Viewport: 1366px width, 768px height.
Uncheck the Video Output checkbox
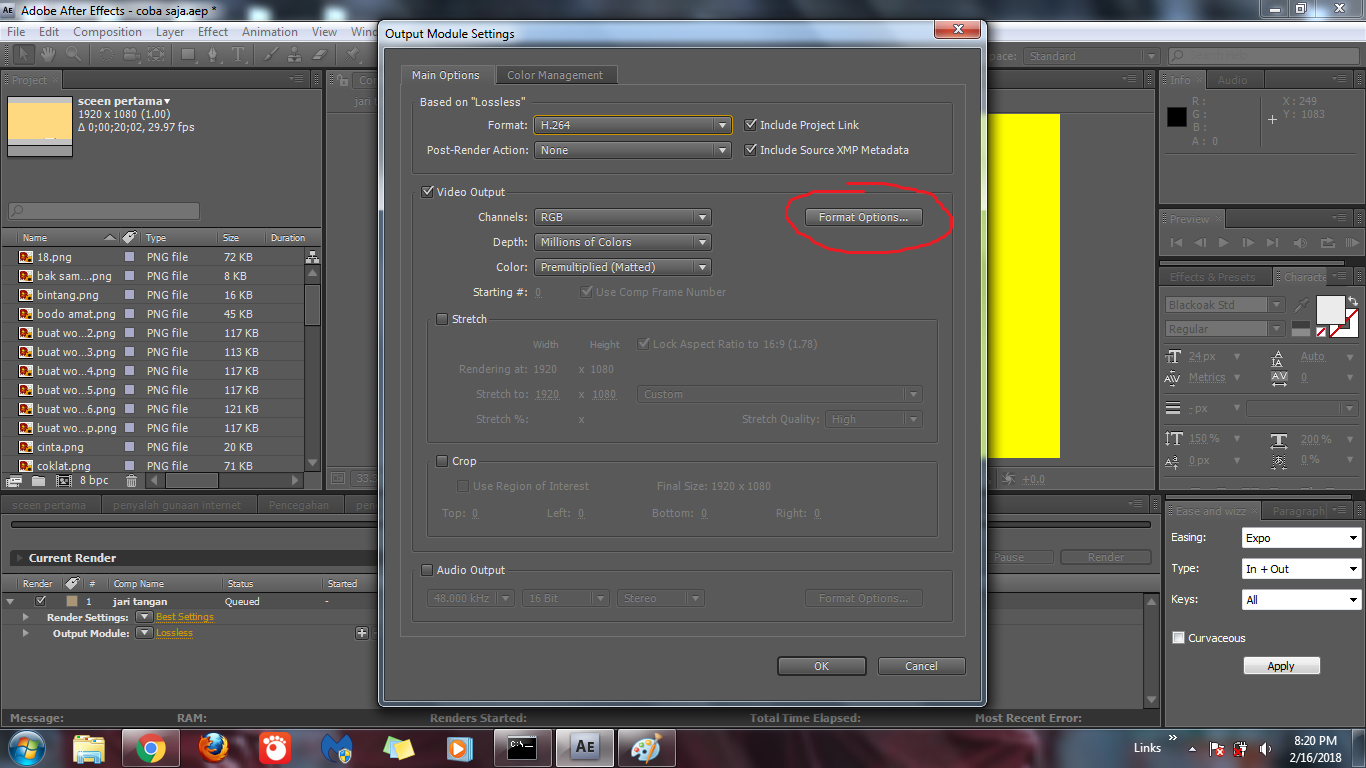tap(428, 192)
